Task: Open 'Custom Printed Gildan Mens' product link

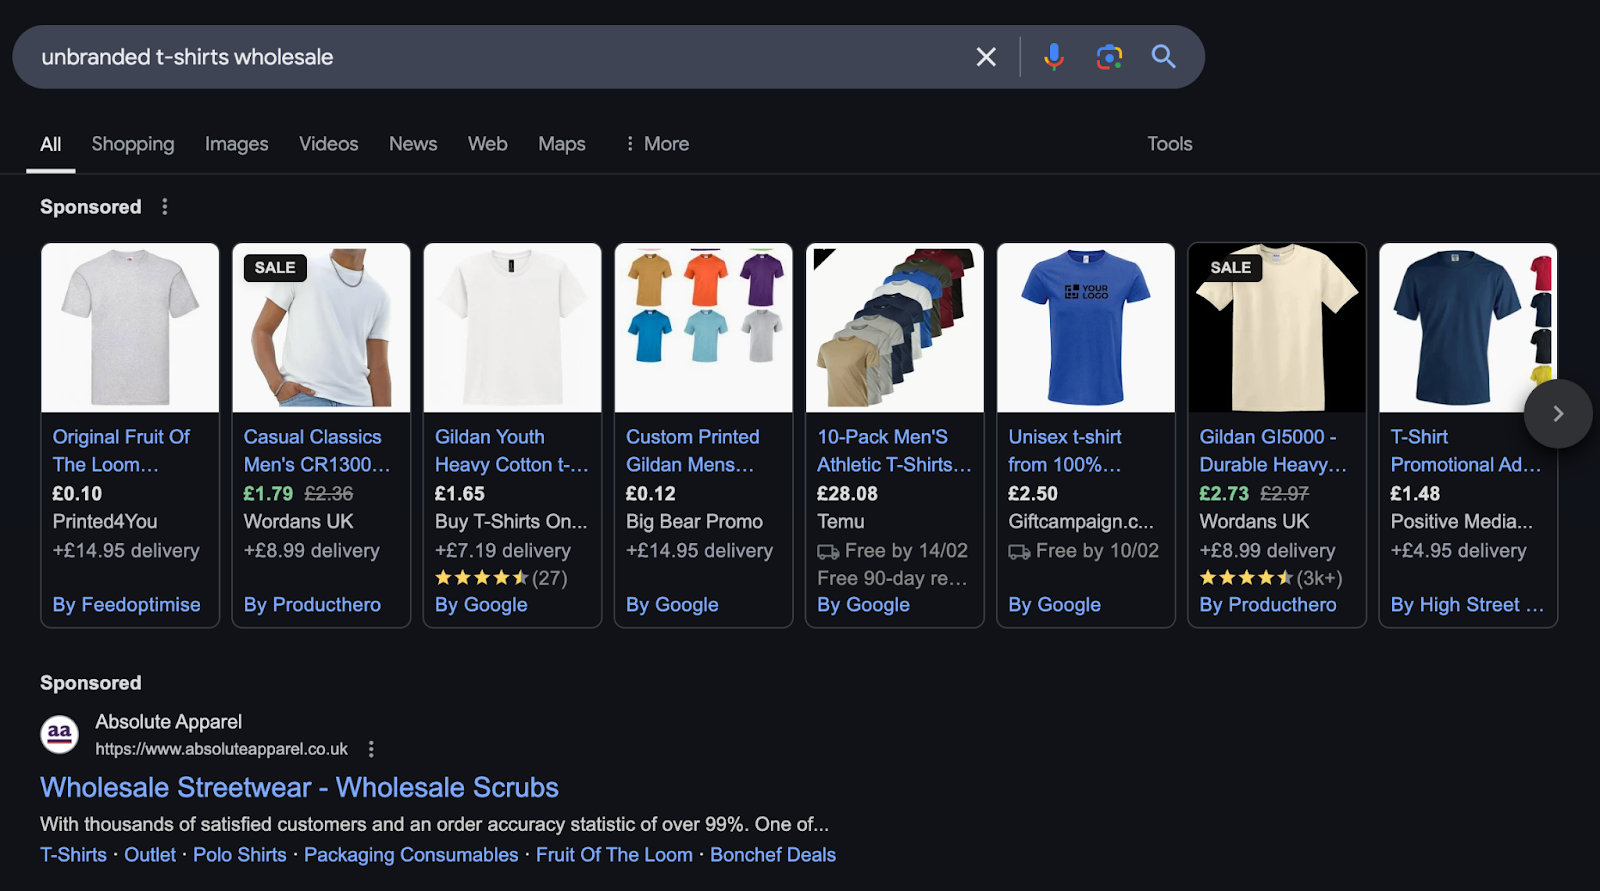Action: click(x=693, y=451)
